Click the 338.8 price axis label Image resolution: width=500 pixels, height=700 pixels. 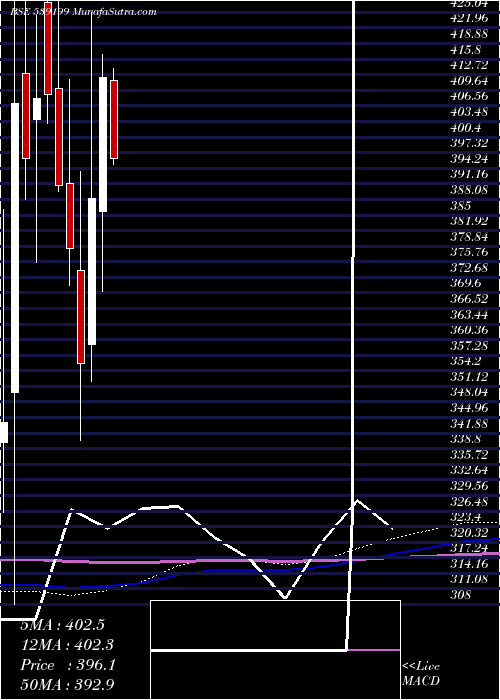[x=465, y=439]
